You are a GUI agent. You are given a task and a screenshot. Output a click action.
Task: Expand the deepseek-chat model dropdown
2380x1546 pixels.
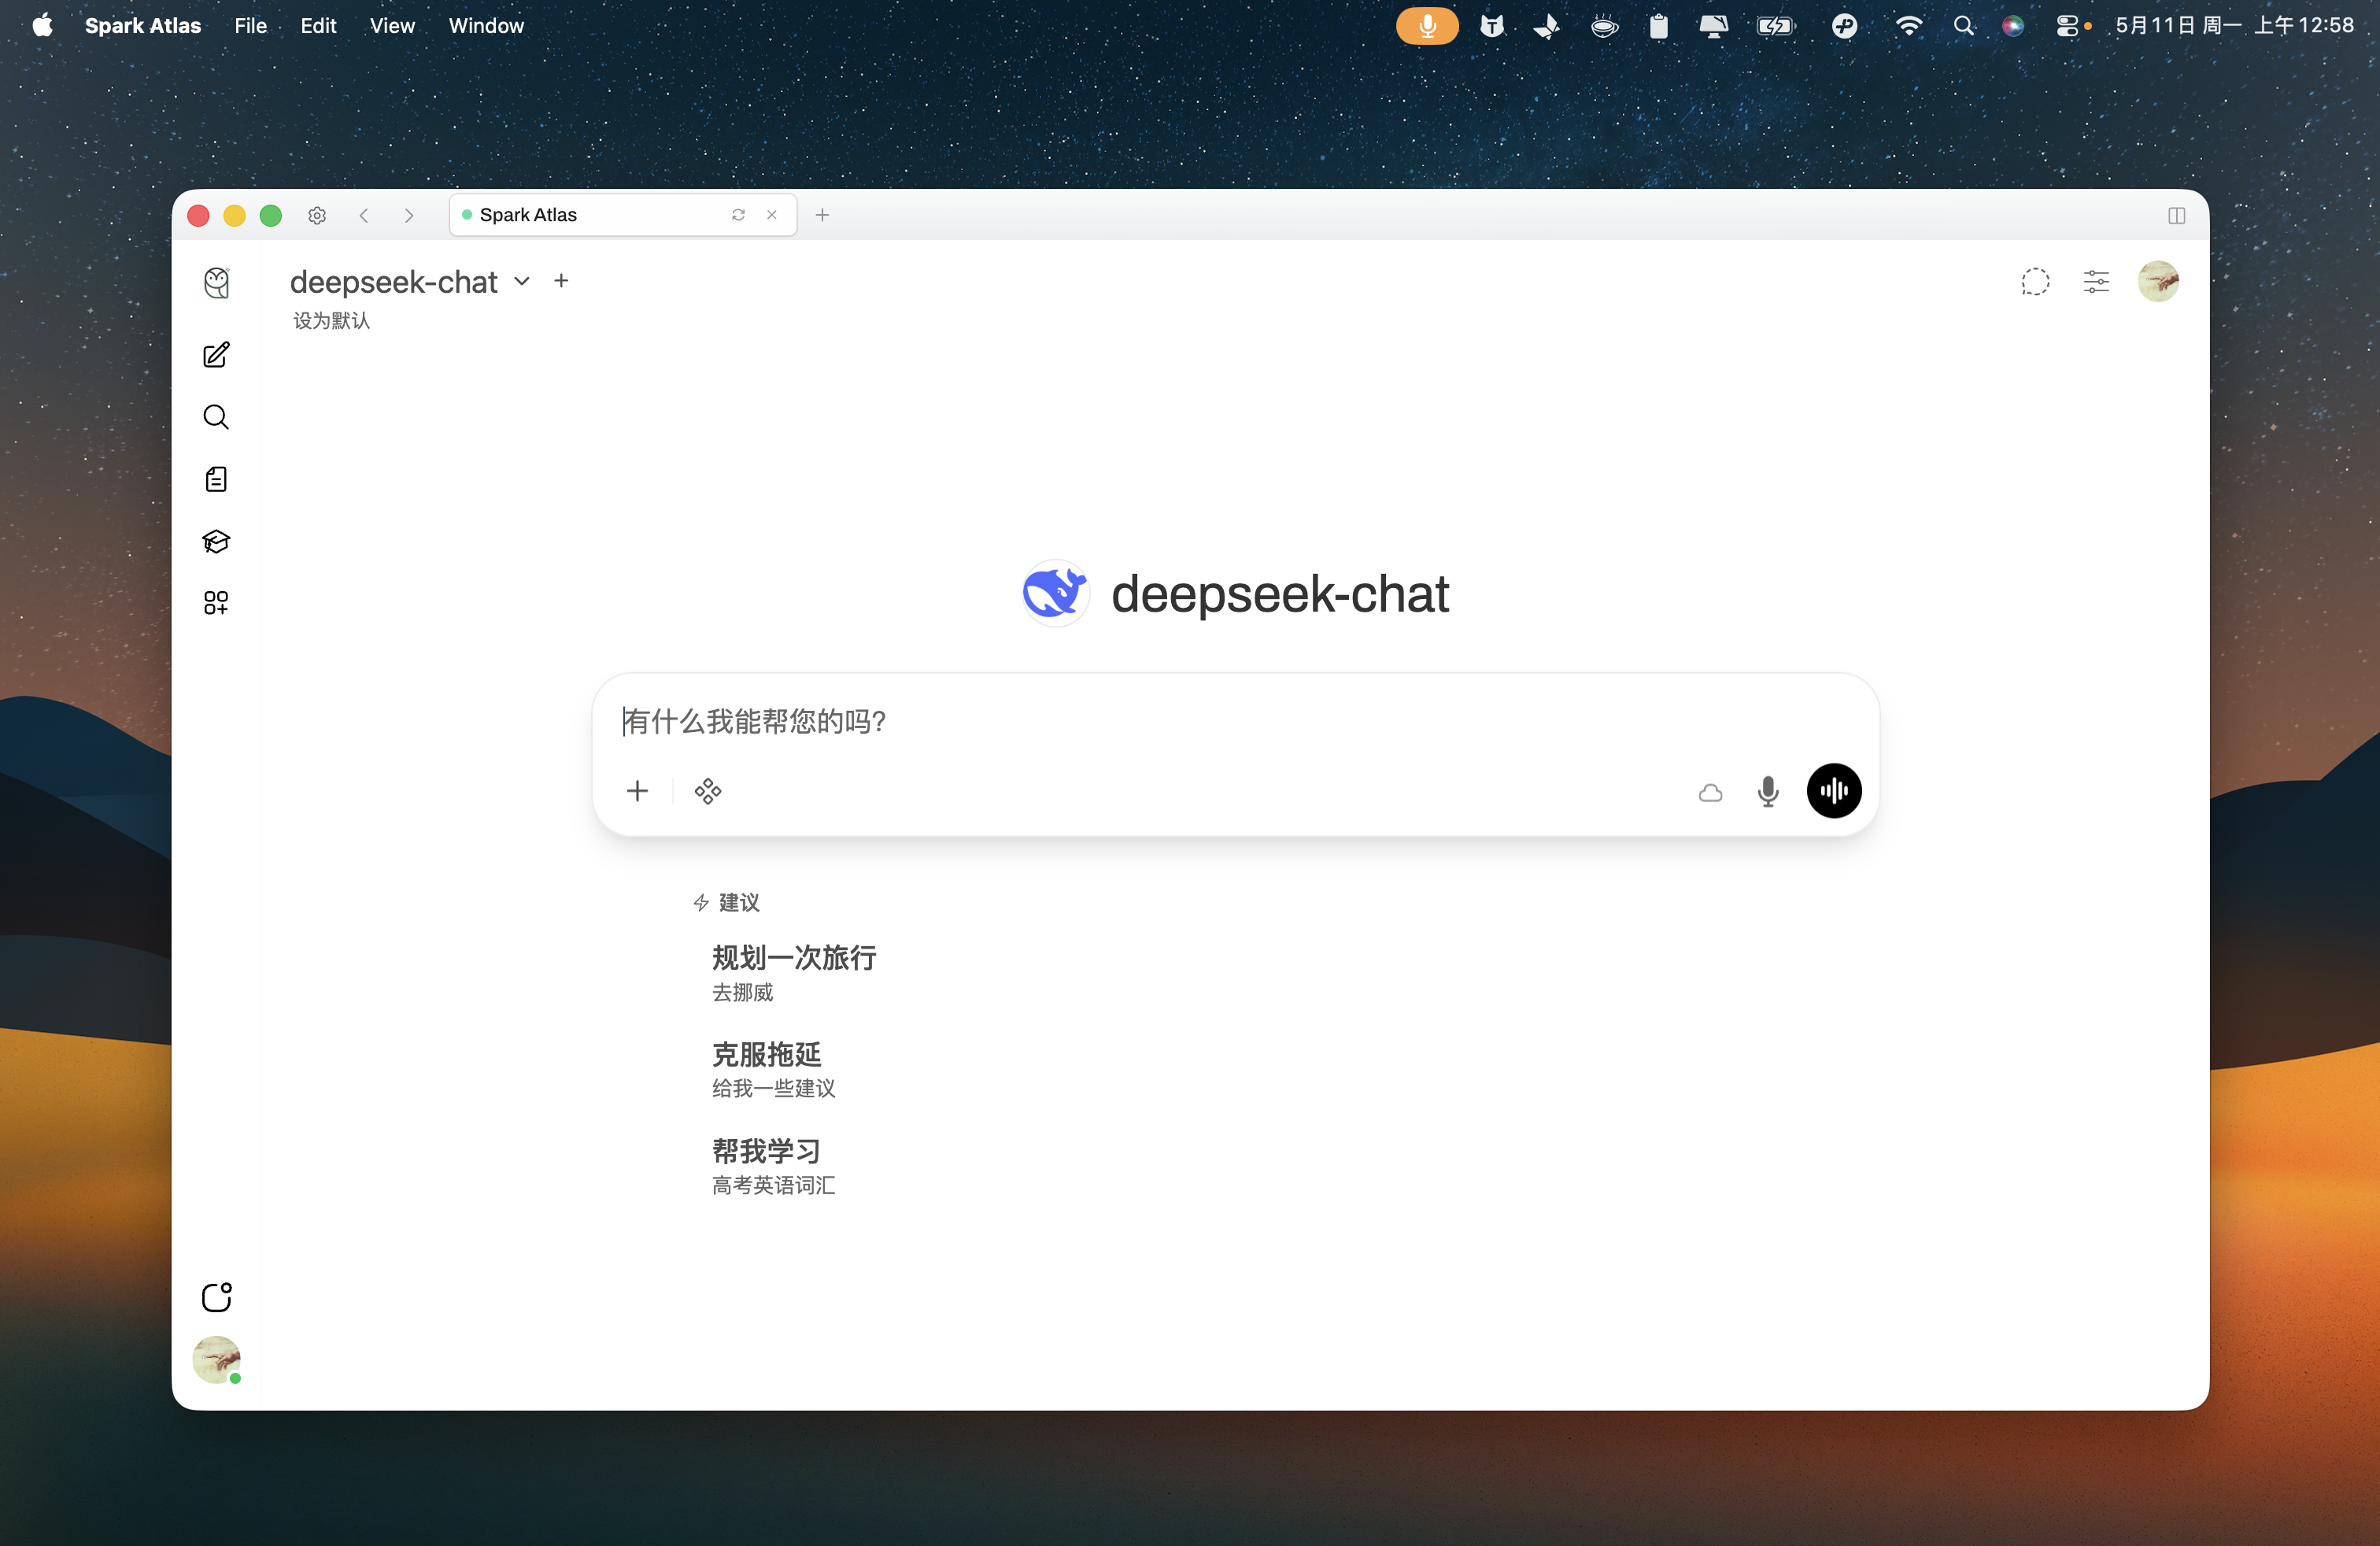(522, 282)
